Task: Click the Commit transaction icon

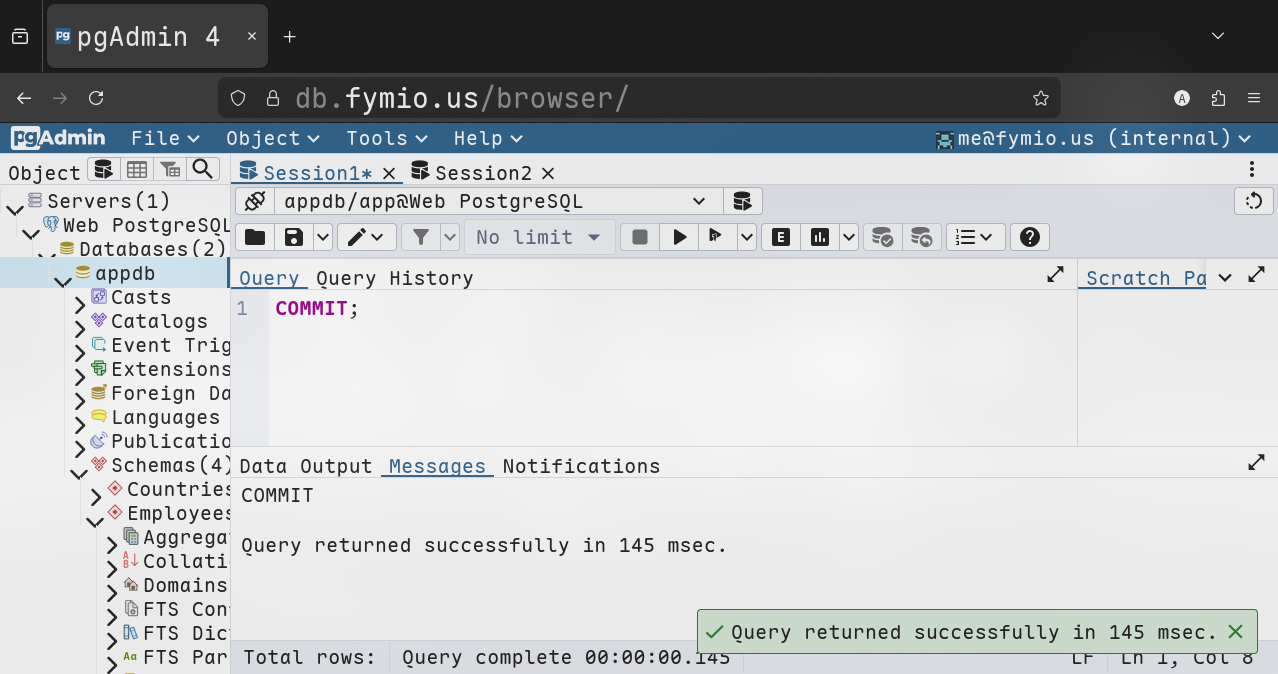Action: (x=882, y=237)
